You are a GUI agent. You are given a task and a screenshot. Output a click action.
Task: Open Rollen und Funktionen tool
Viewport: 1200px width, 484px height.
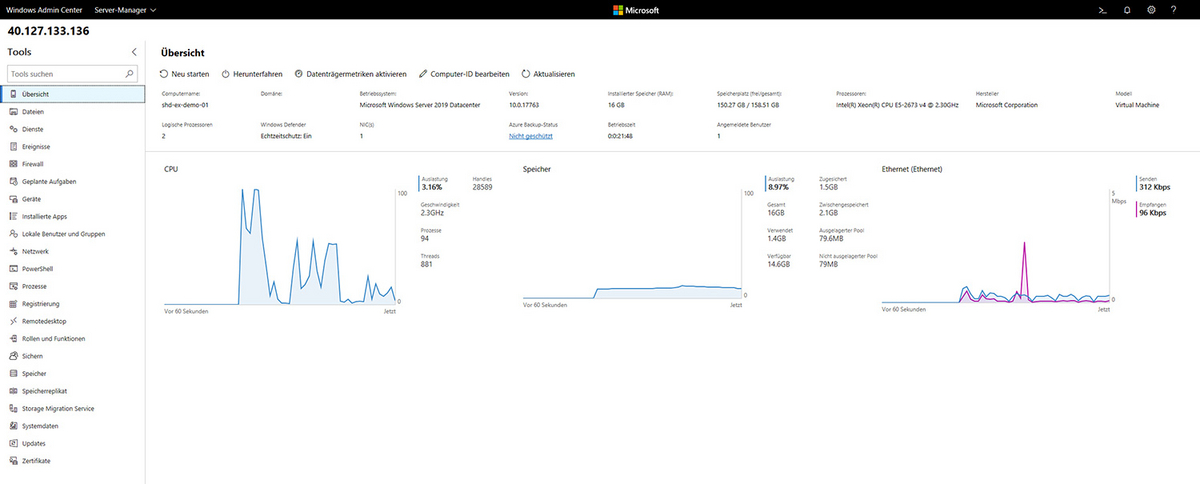[54, 339]
